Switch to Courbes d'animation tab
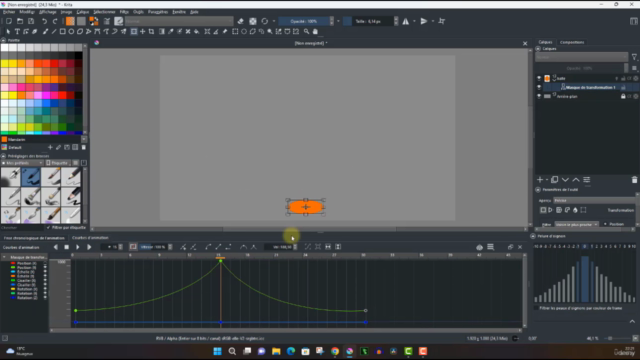 (90, 238)
